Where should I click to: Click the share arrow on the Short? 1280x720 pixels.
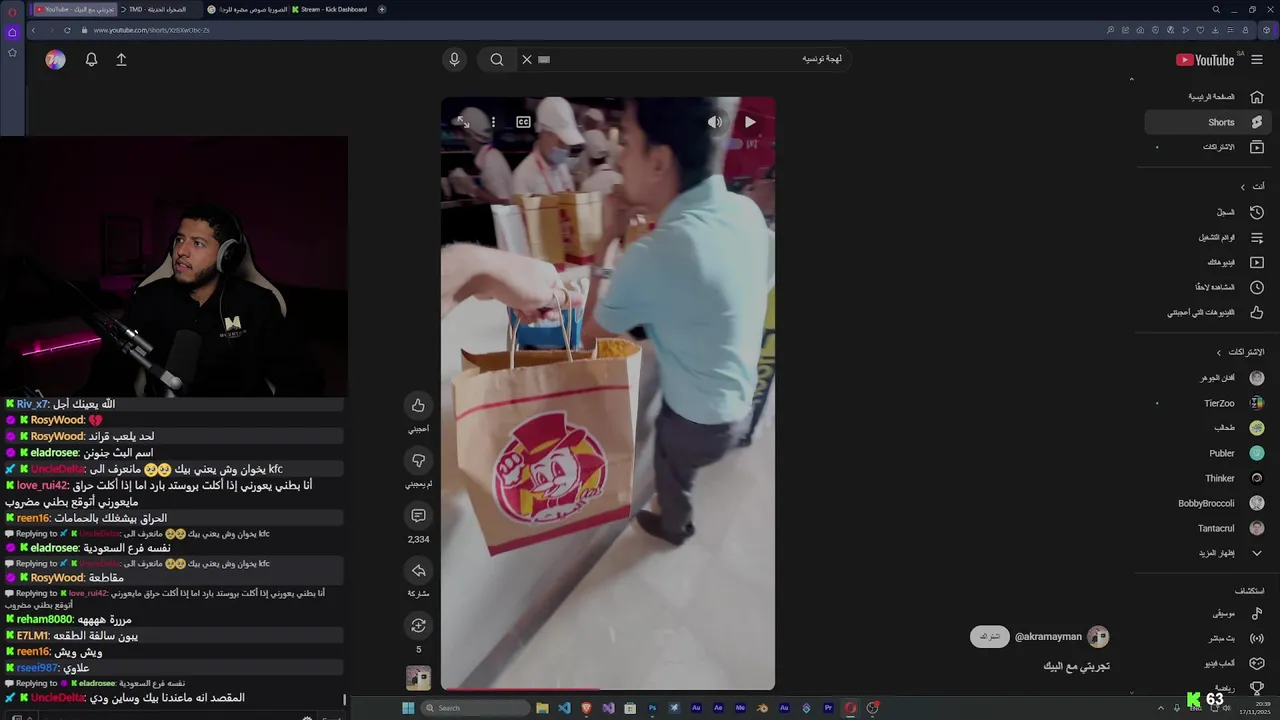[418, 571]
